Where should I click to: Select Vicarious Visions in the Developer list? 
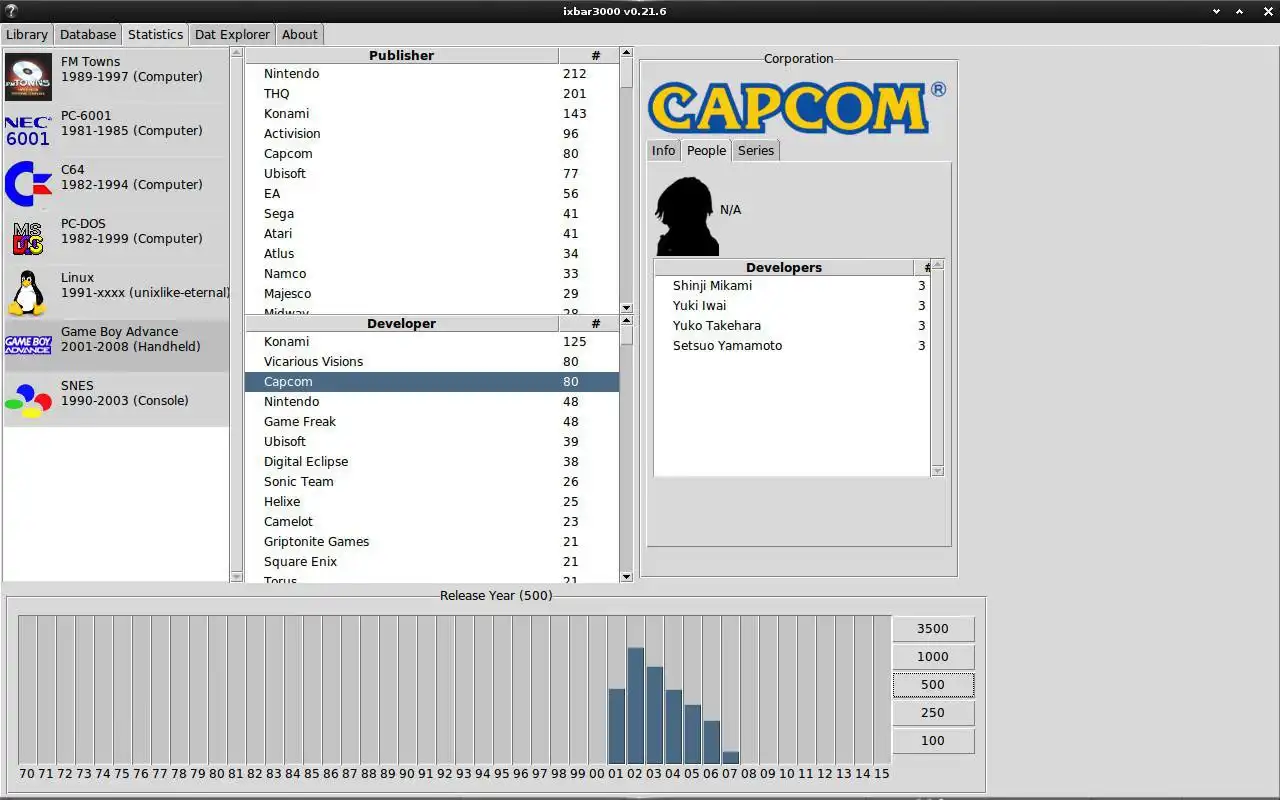pos(432,362)
